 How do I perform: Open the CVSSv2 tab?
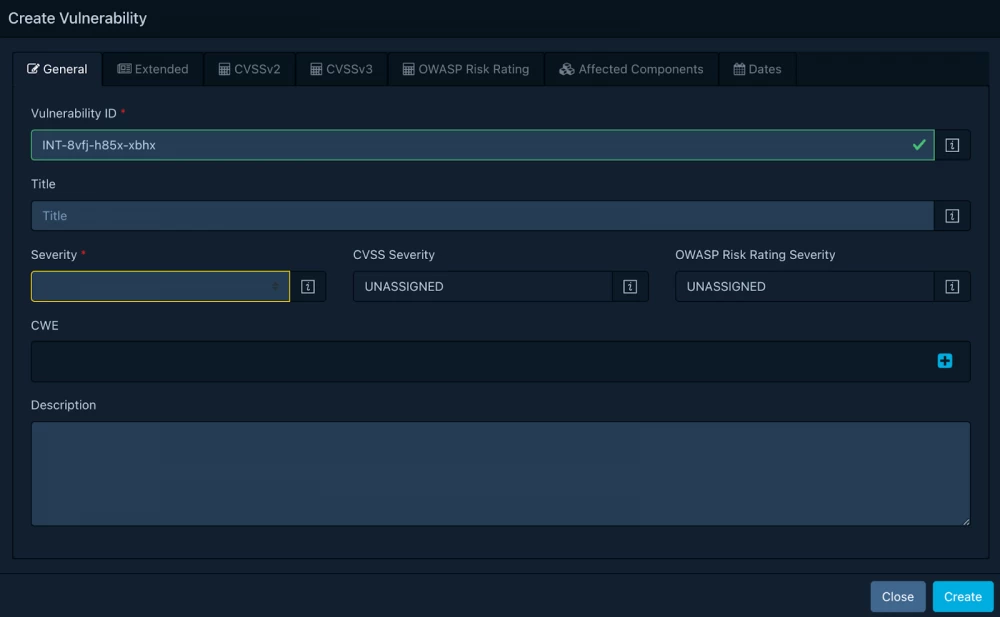(249, 69)
